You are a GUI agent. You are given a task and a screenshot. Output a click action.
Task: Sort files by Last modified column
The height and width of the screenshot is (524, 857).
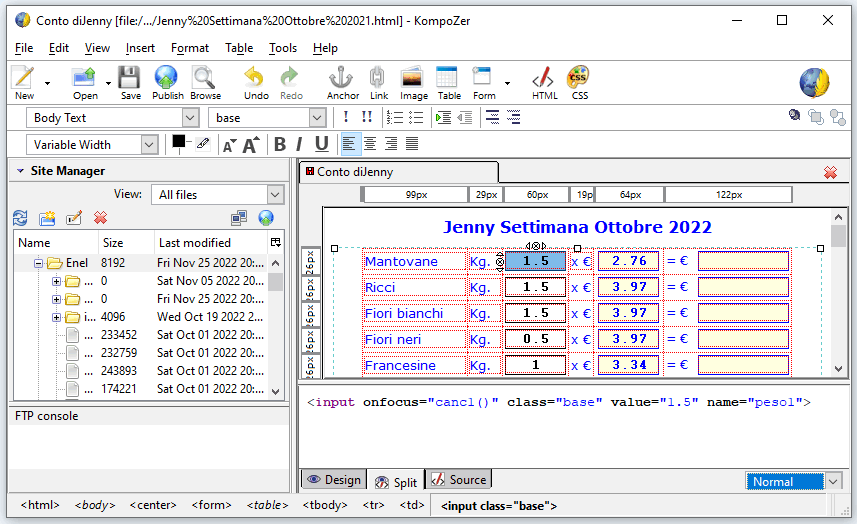point(211,243)
